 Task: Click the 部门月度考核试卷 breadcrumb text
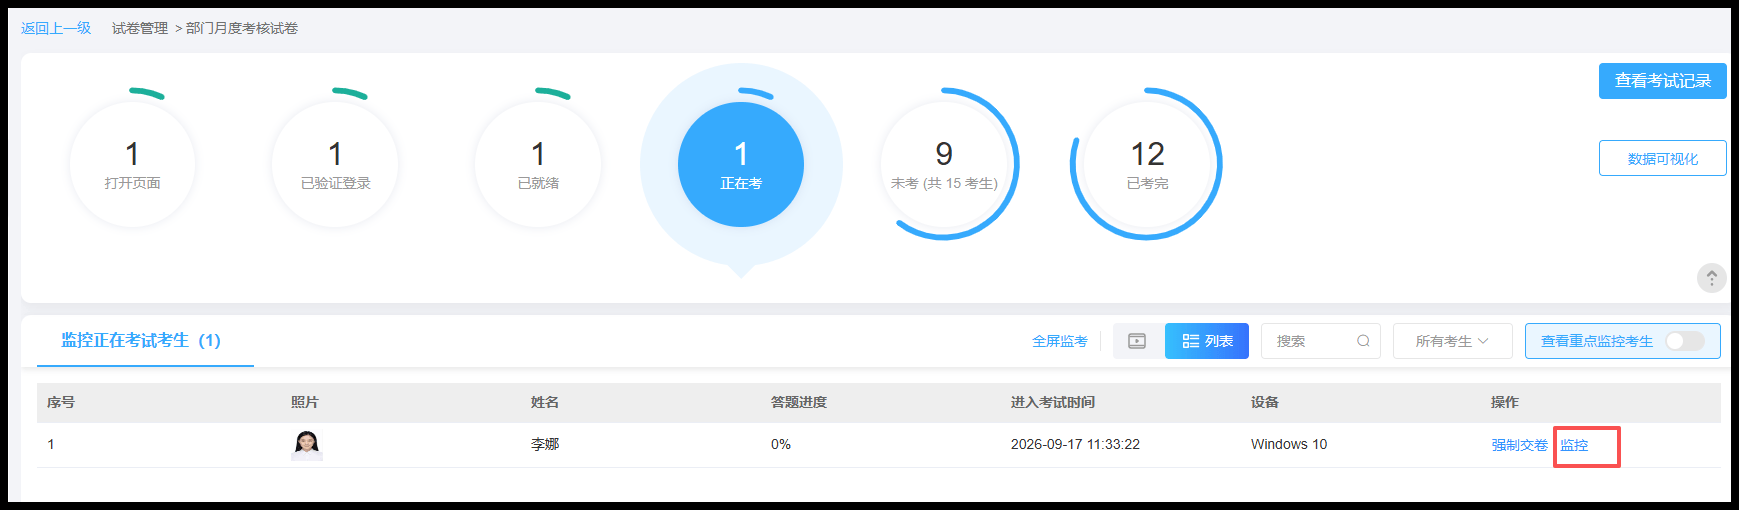[x=242, y=28]
